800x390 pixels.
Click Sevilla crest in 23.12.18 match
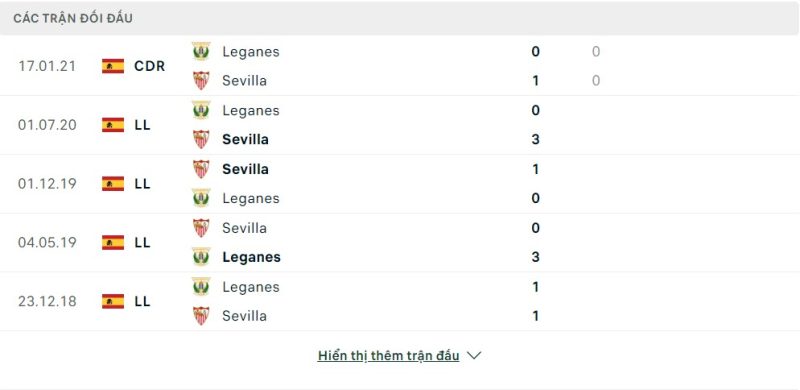point(201,315)
